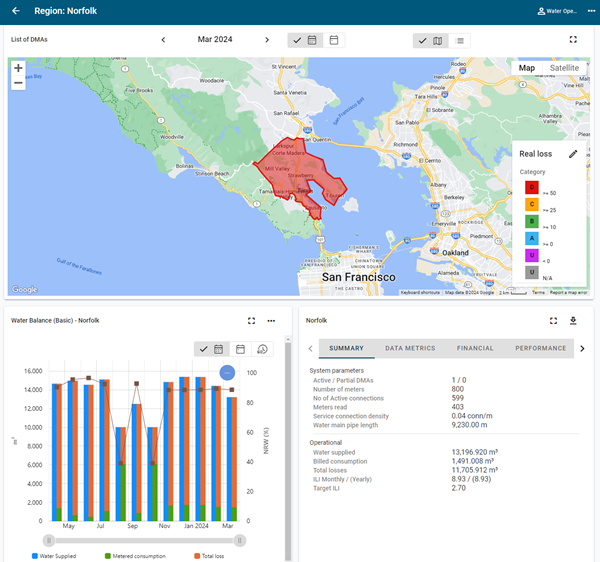Go back using the header arrow
Image resolution: width=600 pixels, height=562 pixels.
click(16, 11)
